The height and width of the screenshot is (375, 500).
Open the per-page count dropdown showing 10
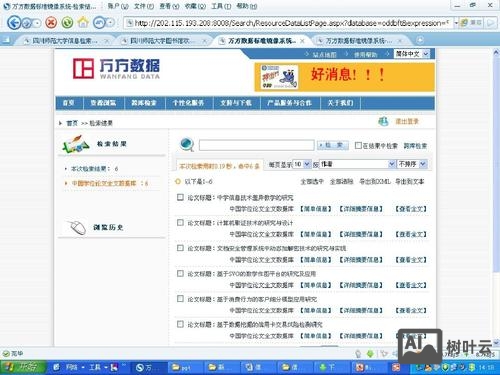pos(302,164)
